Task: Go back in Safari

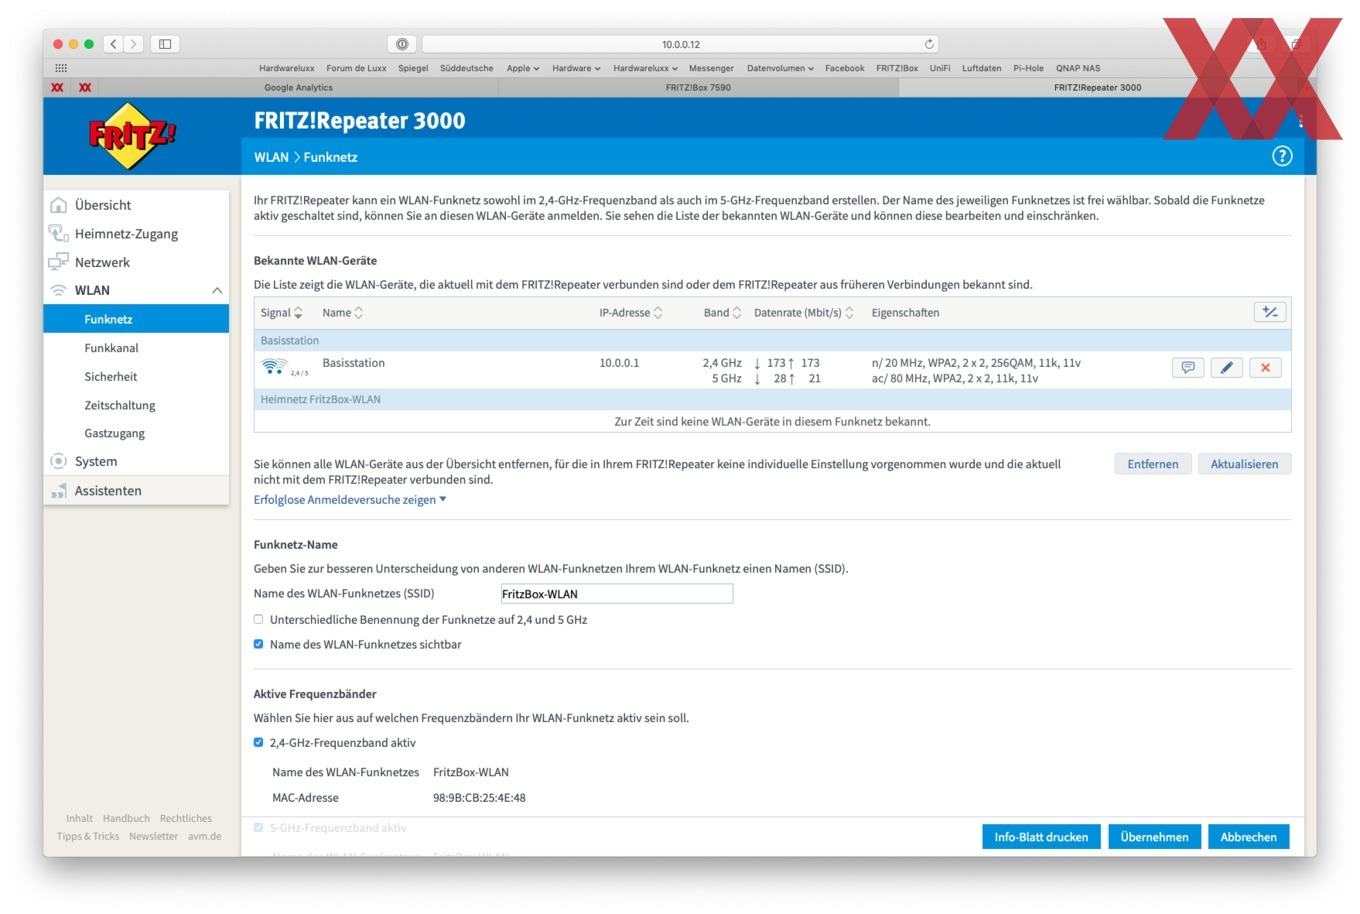Action: [x=113, y=44]
